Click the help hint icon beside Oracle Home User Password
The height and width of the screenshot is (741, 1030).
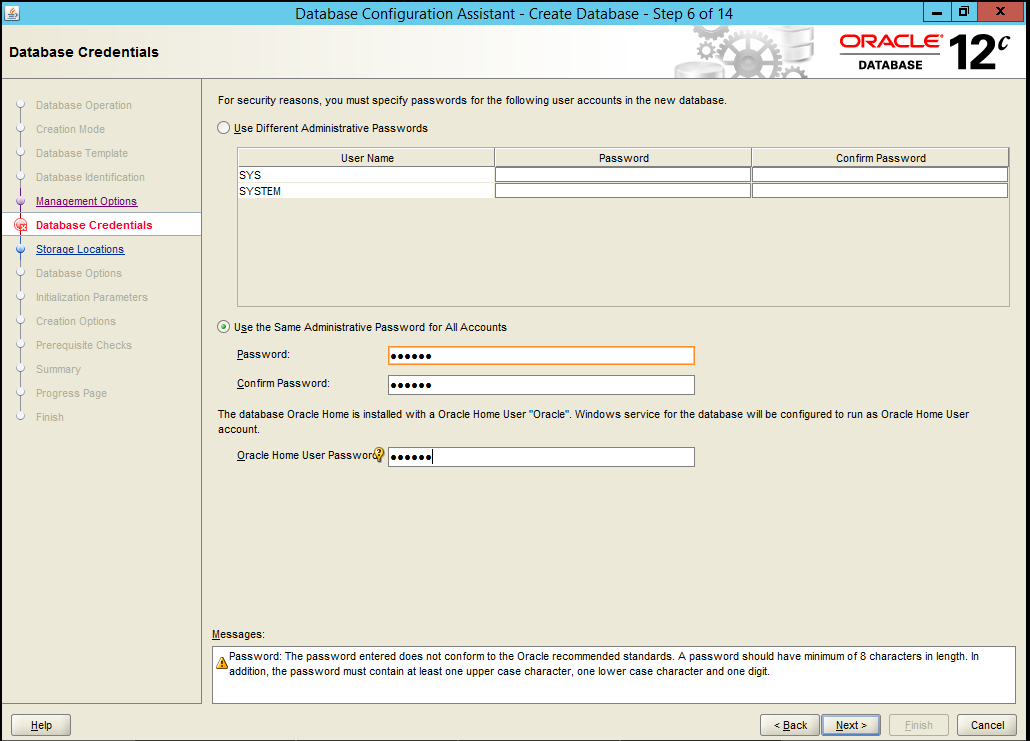(x=378, y=455)
